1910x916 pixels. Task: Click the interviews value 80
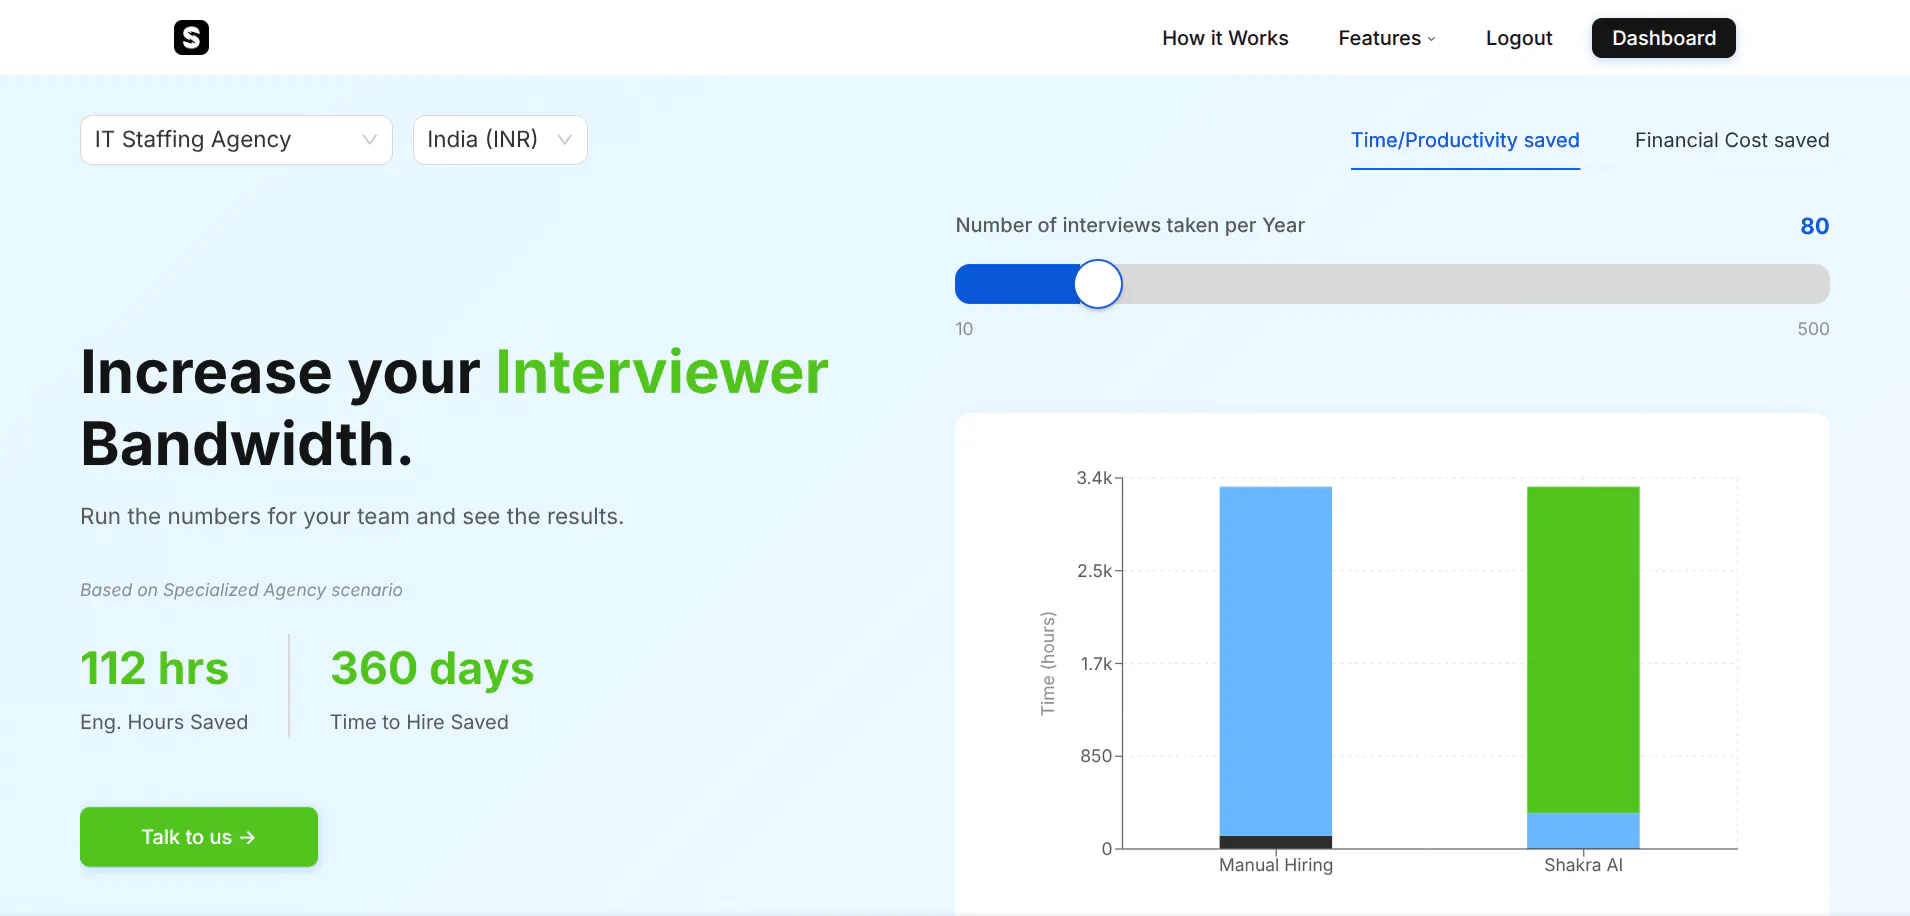[x=1814, y=226]
